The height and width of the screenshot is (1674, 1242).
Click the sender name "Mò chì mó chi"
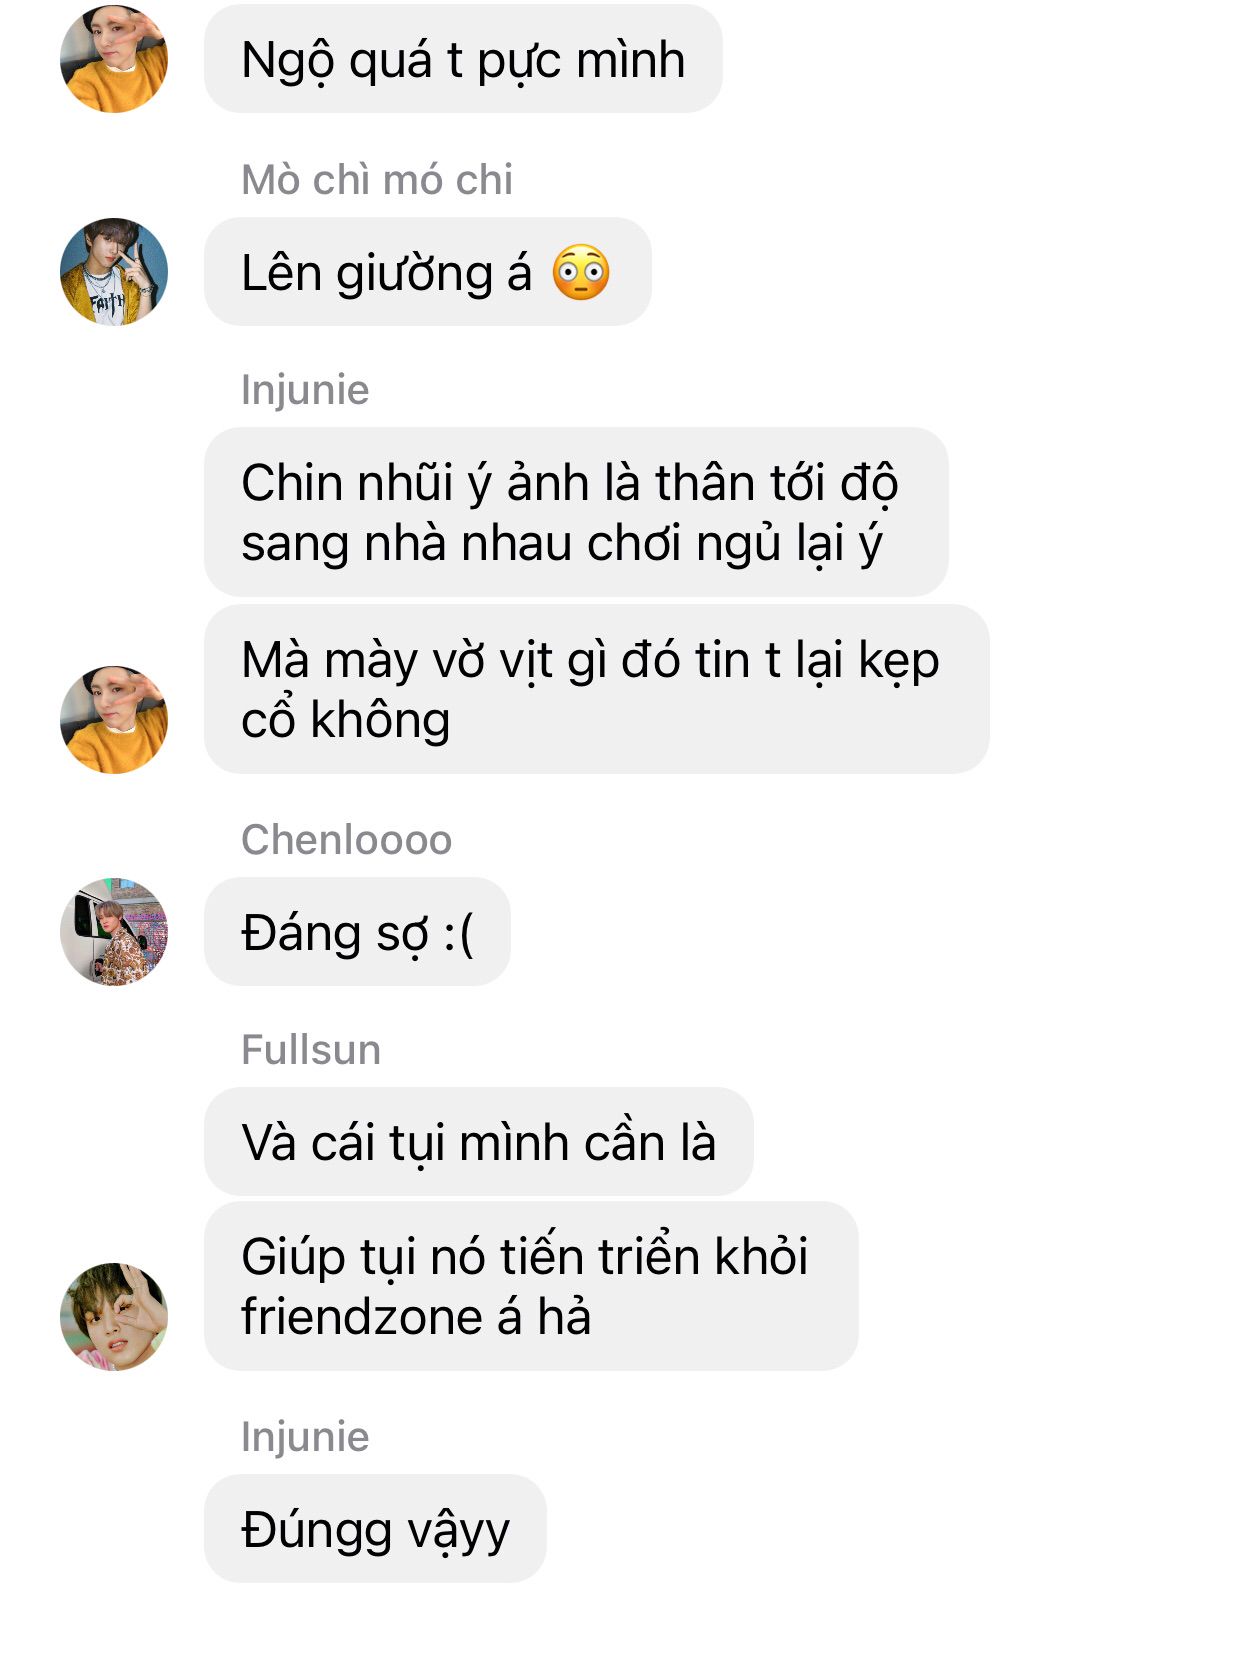tap(377, 180)
